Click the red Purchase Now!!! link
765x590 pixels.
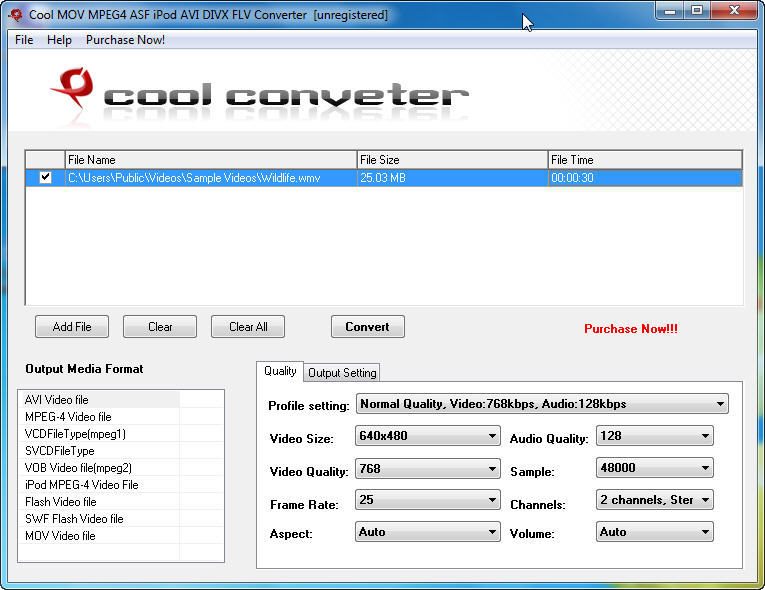tap(631, 329)
